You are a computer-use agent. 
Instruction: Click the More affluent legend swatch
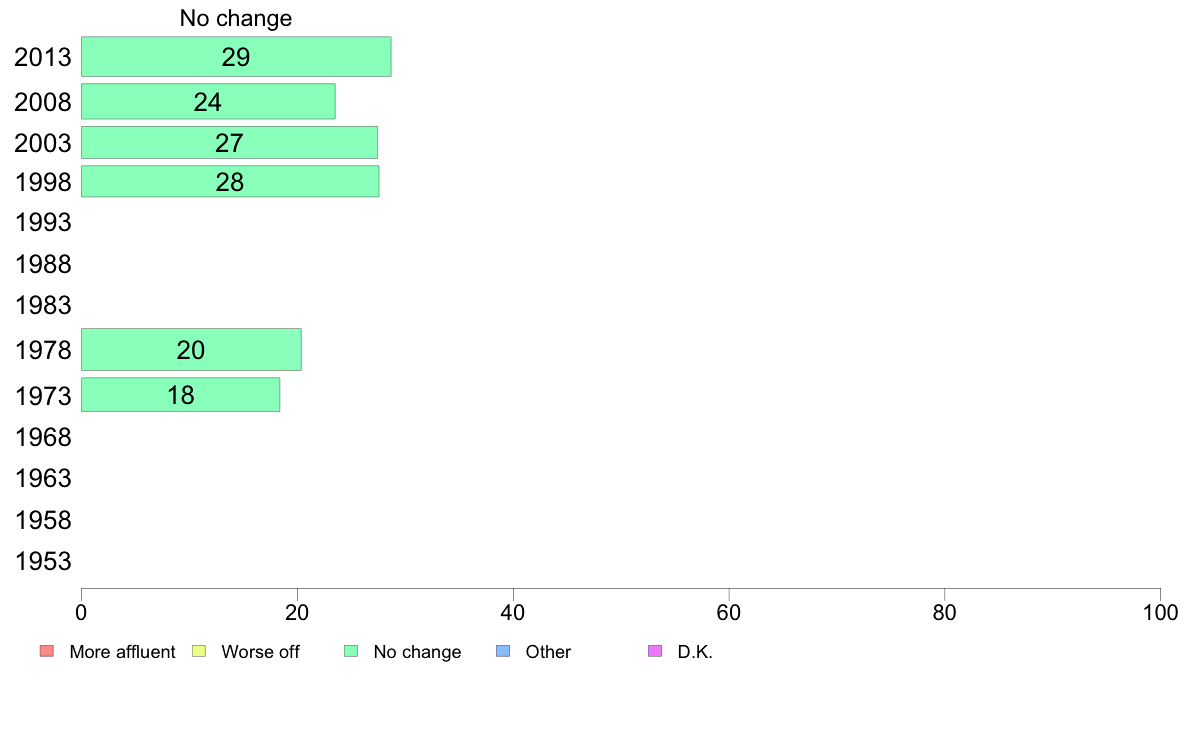pyautogui.click(x=46, y=652)
